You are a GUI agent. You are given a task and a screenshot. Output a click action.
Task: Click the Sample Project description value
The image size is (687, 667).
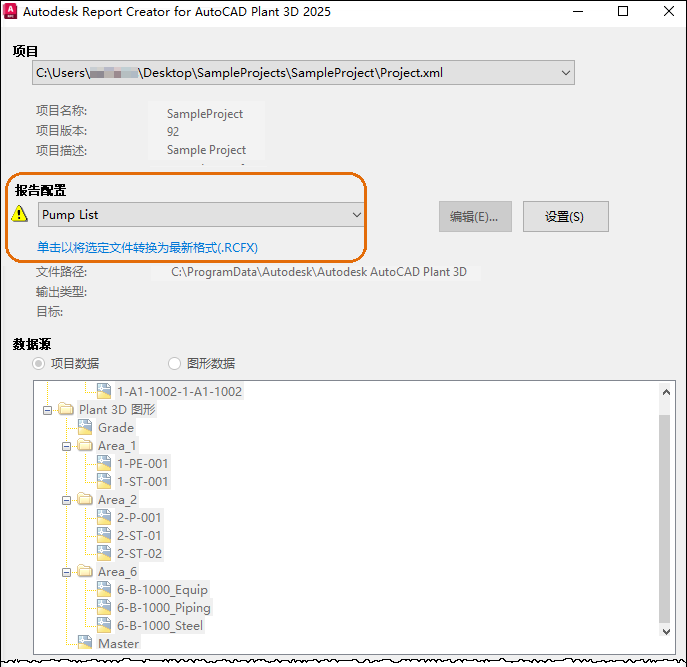point(206,150)
